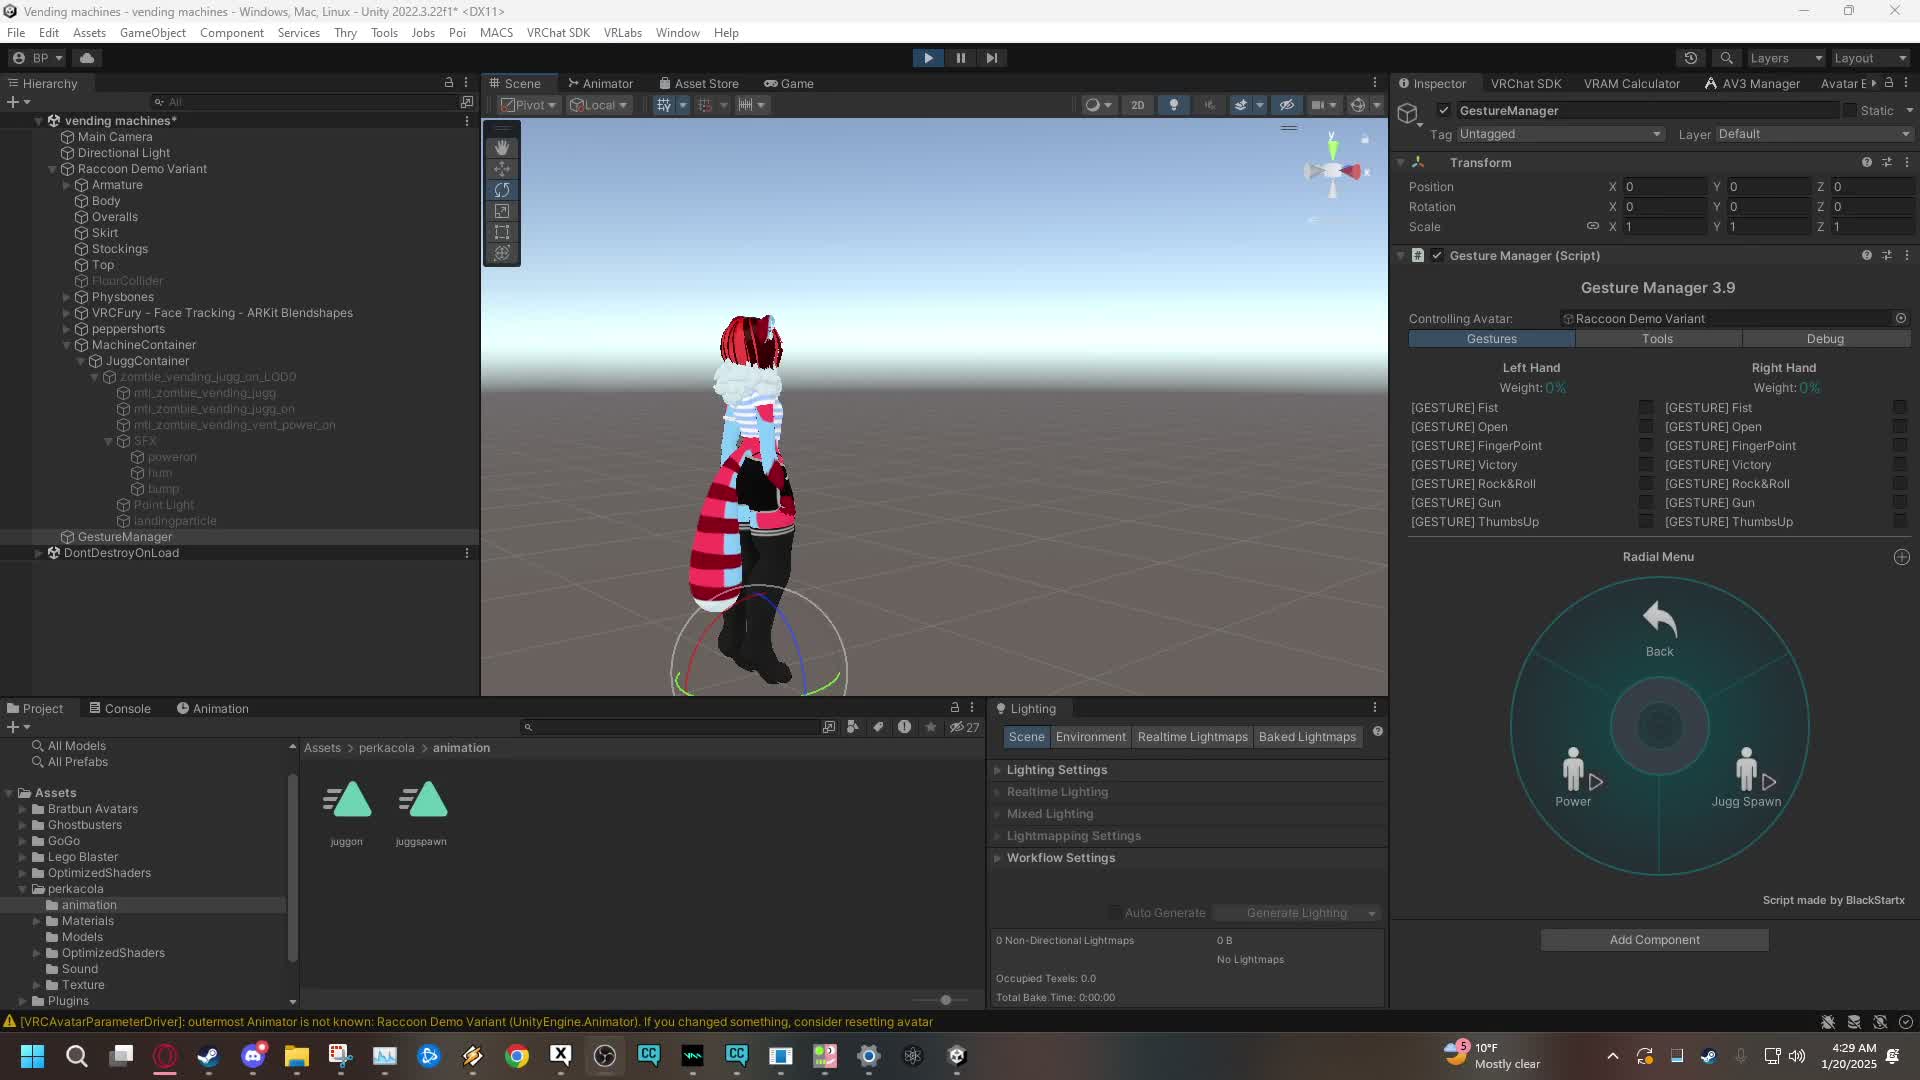The image size is (1920, 1080).
Task: Click the Play button
Action: tap(928, 58)
